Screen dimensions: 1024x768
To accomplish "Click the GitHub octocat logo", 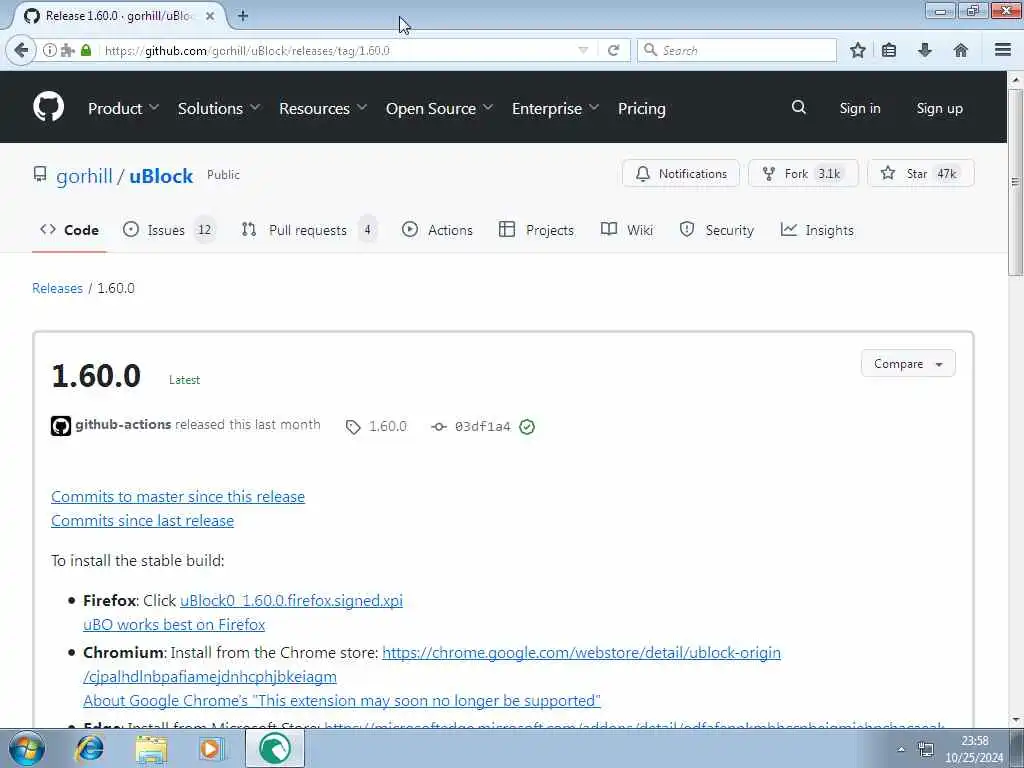I will pos(48,106).
